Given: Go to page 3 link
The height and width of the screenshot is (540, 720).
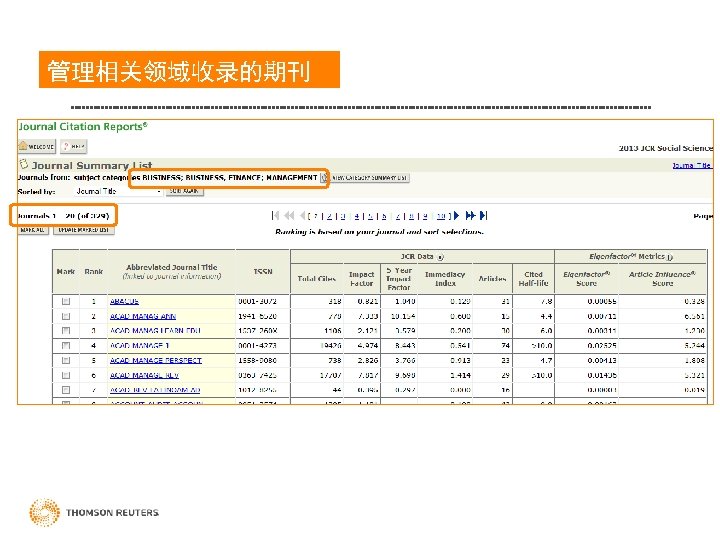Looking at the screenshot, I should (343, 216).
